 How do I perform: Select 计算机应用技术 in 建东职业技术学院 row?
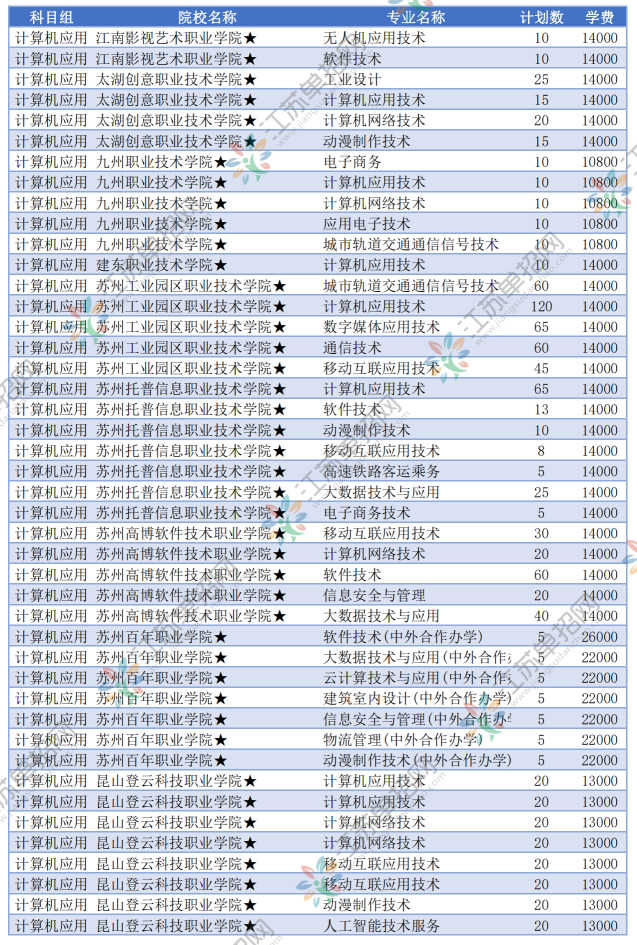[x=374, y=265]
